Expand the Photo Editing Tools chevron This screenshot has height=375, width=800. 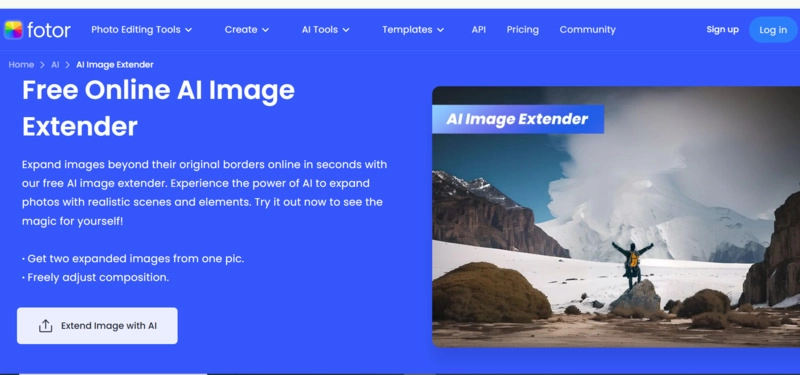pos(188,30)
